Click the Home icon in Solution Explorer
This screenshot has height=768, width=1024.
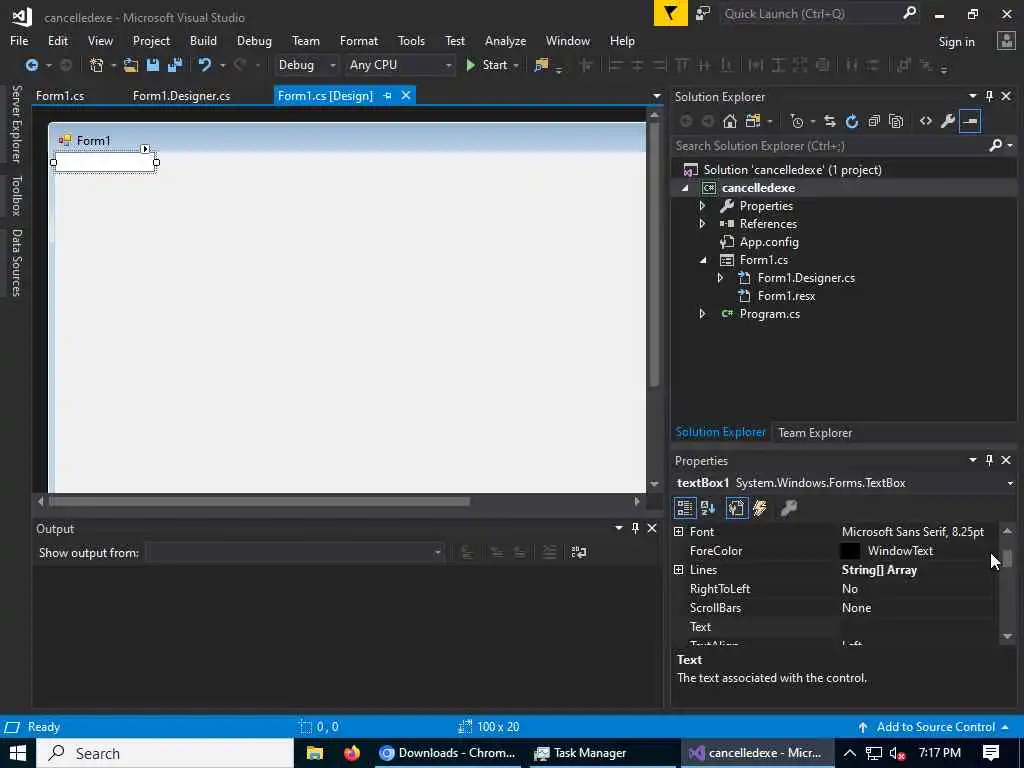pyautogui.click(x=729, y=121)
